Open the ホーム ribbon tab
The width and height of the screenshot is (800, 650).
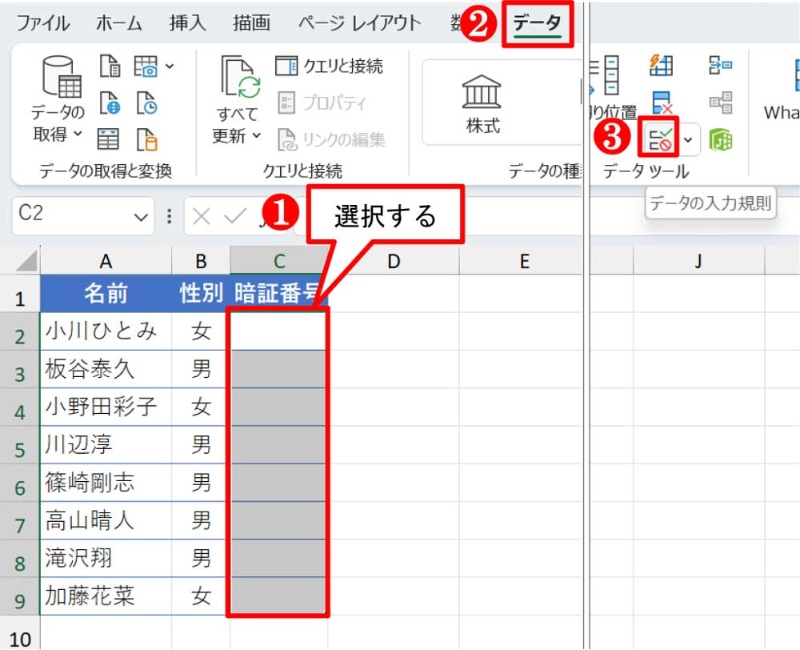click(x=119, y=24)
